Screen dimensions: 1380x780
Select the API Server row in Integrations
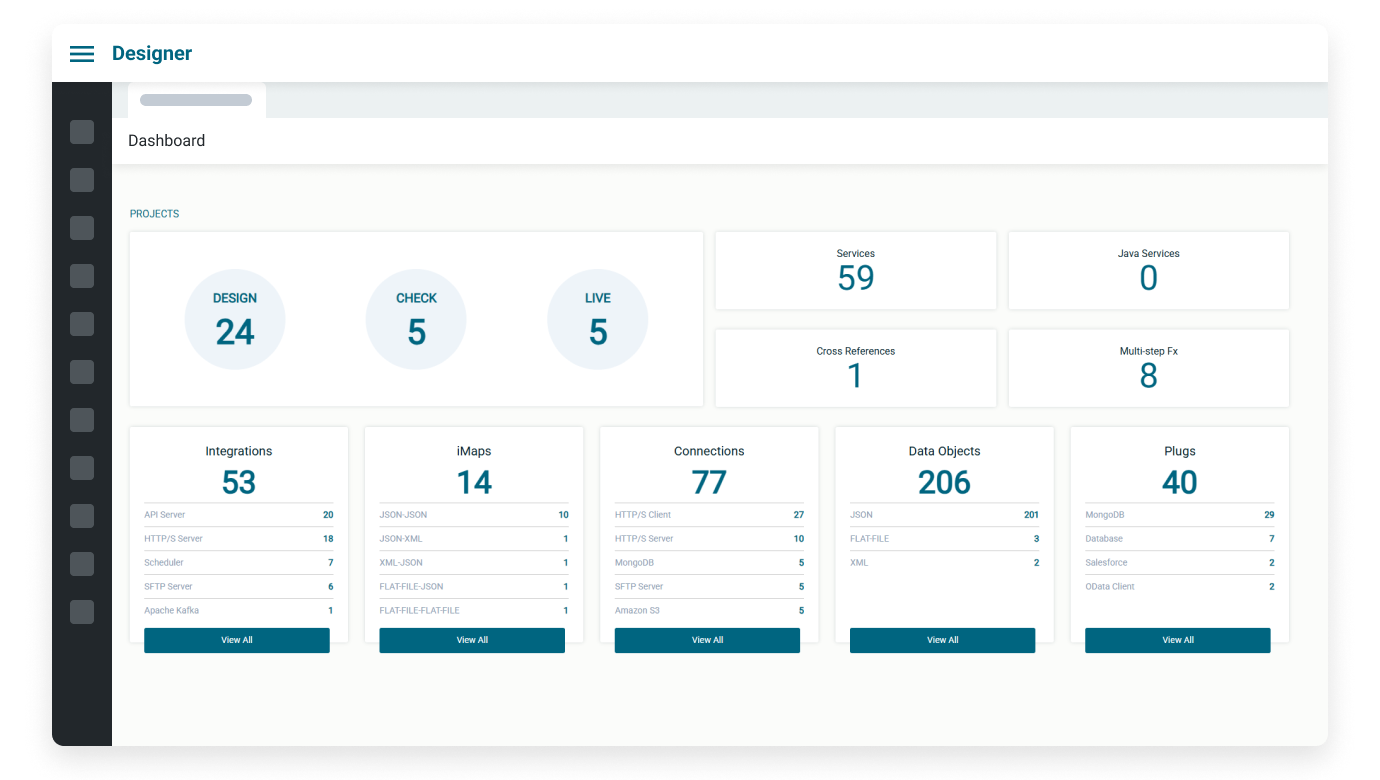click(x=238, y=515)
